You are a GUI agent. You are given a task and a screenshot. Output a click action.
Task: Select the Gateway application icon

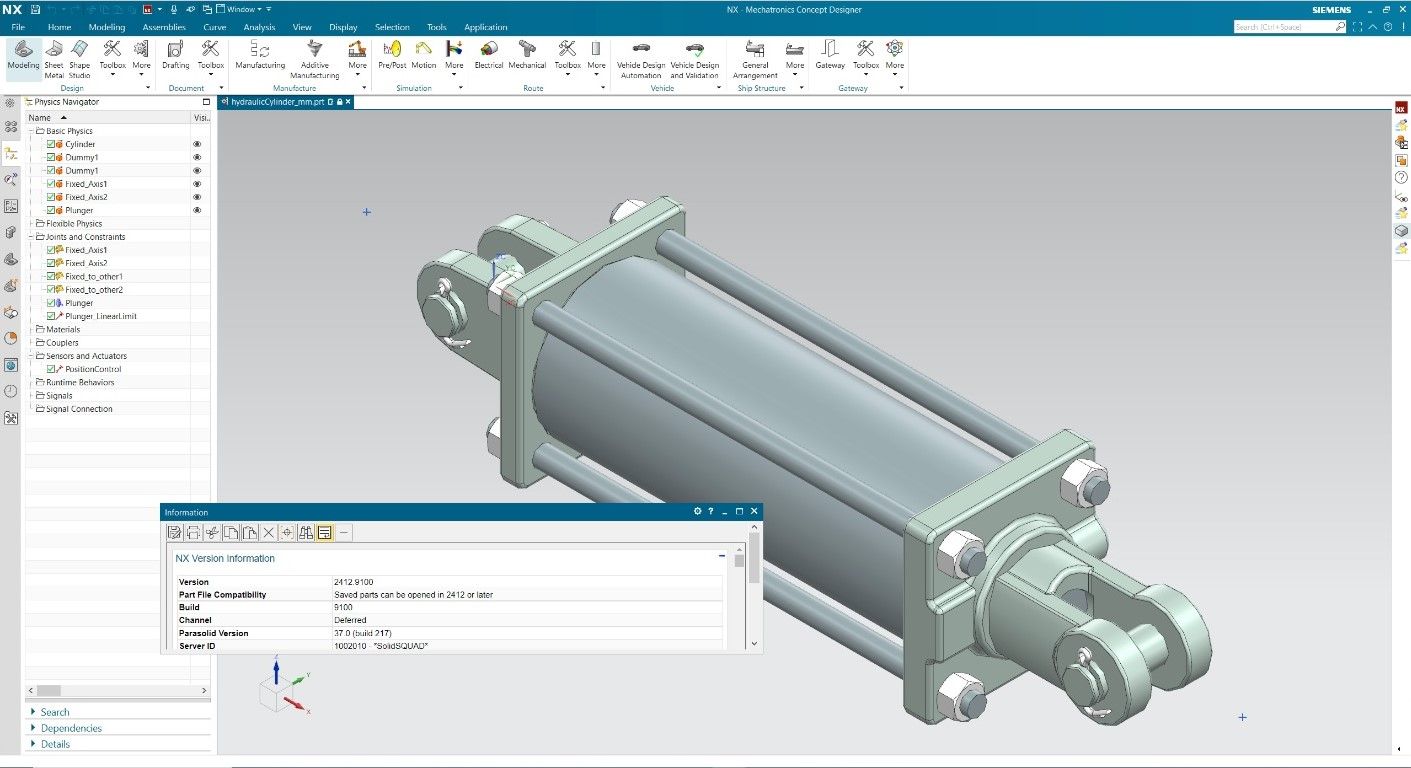pos(829,57)
